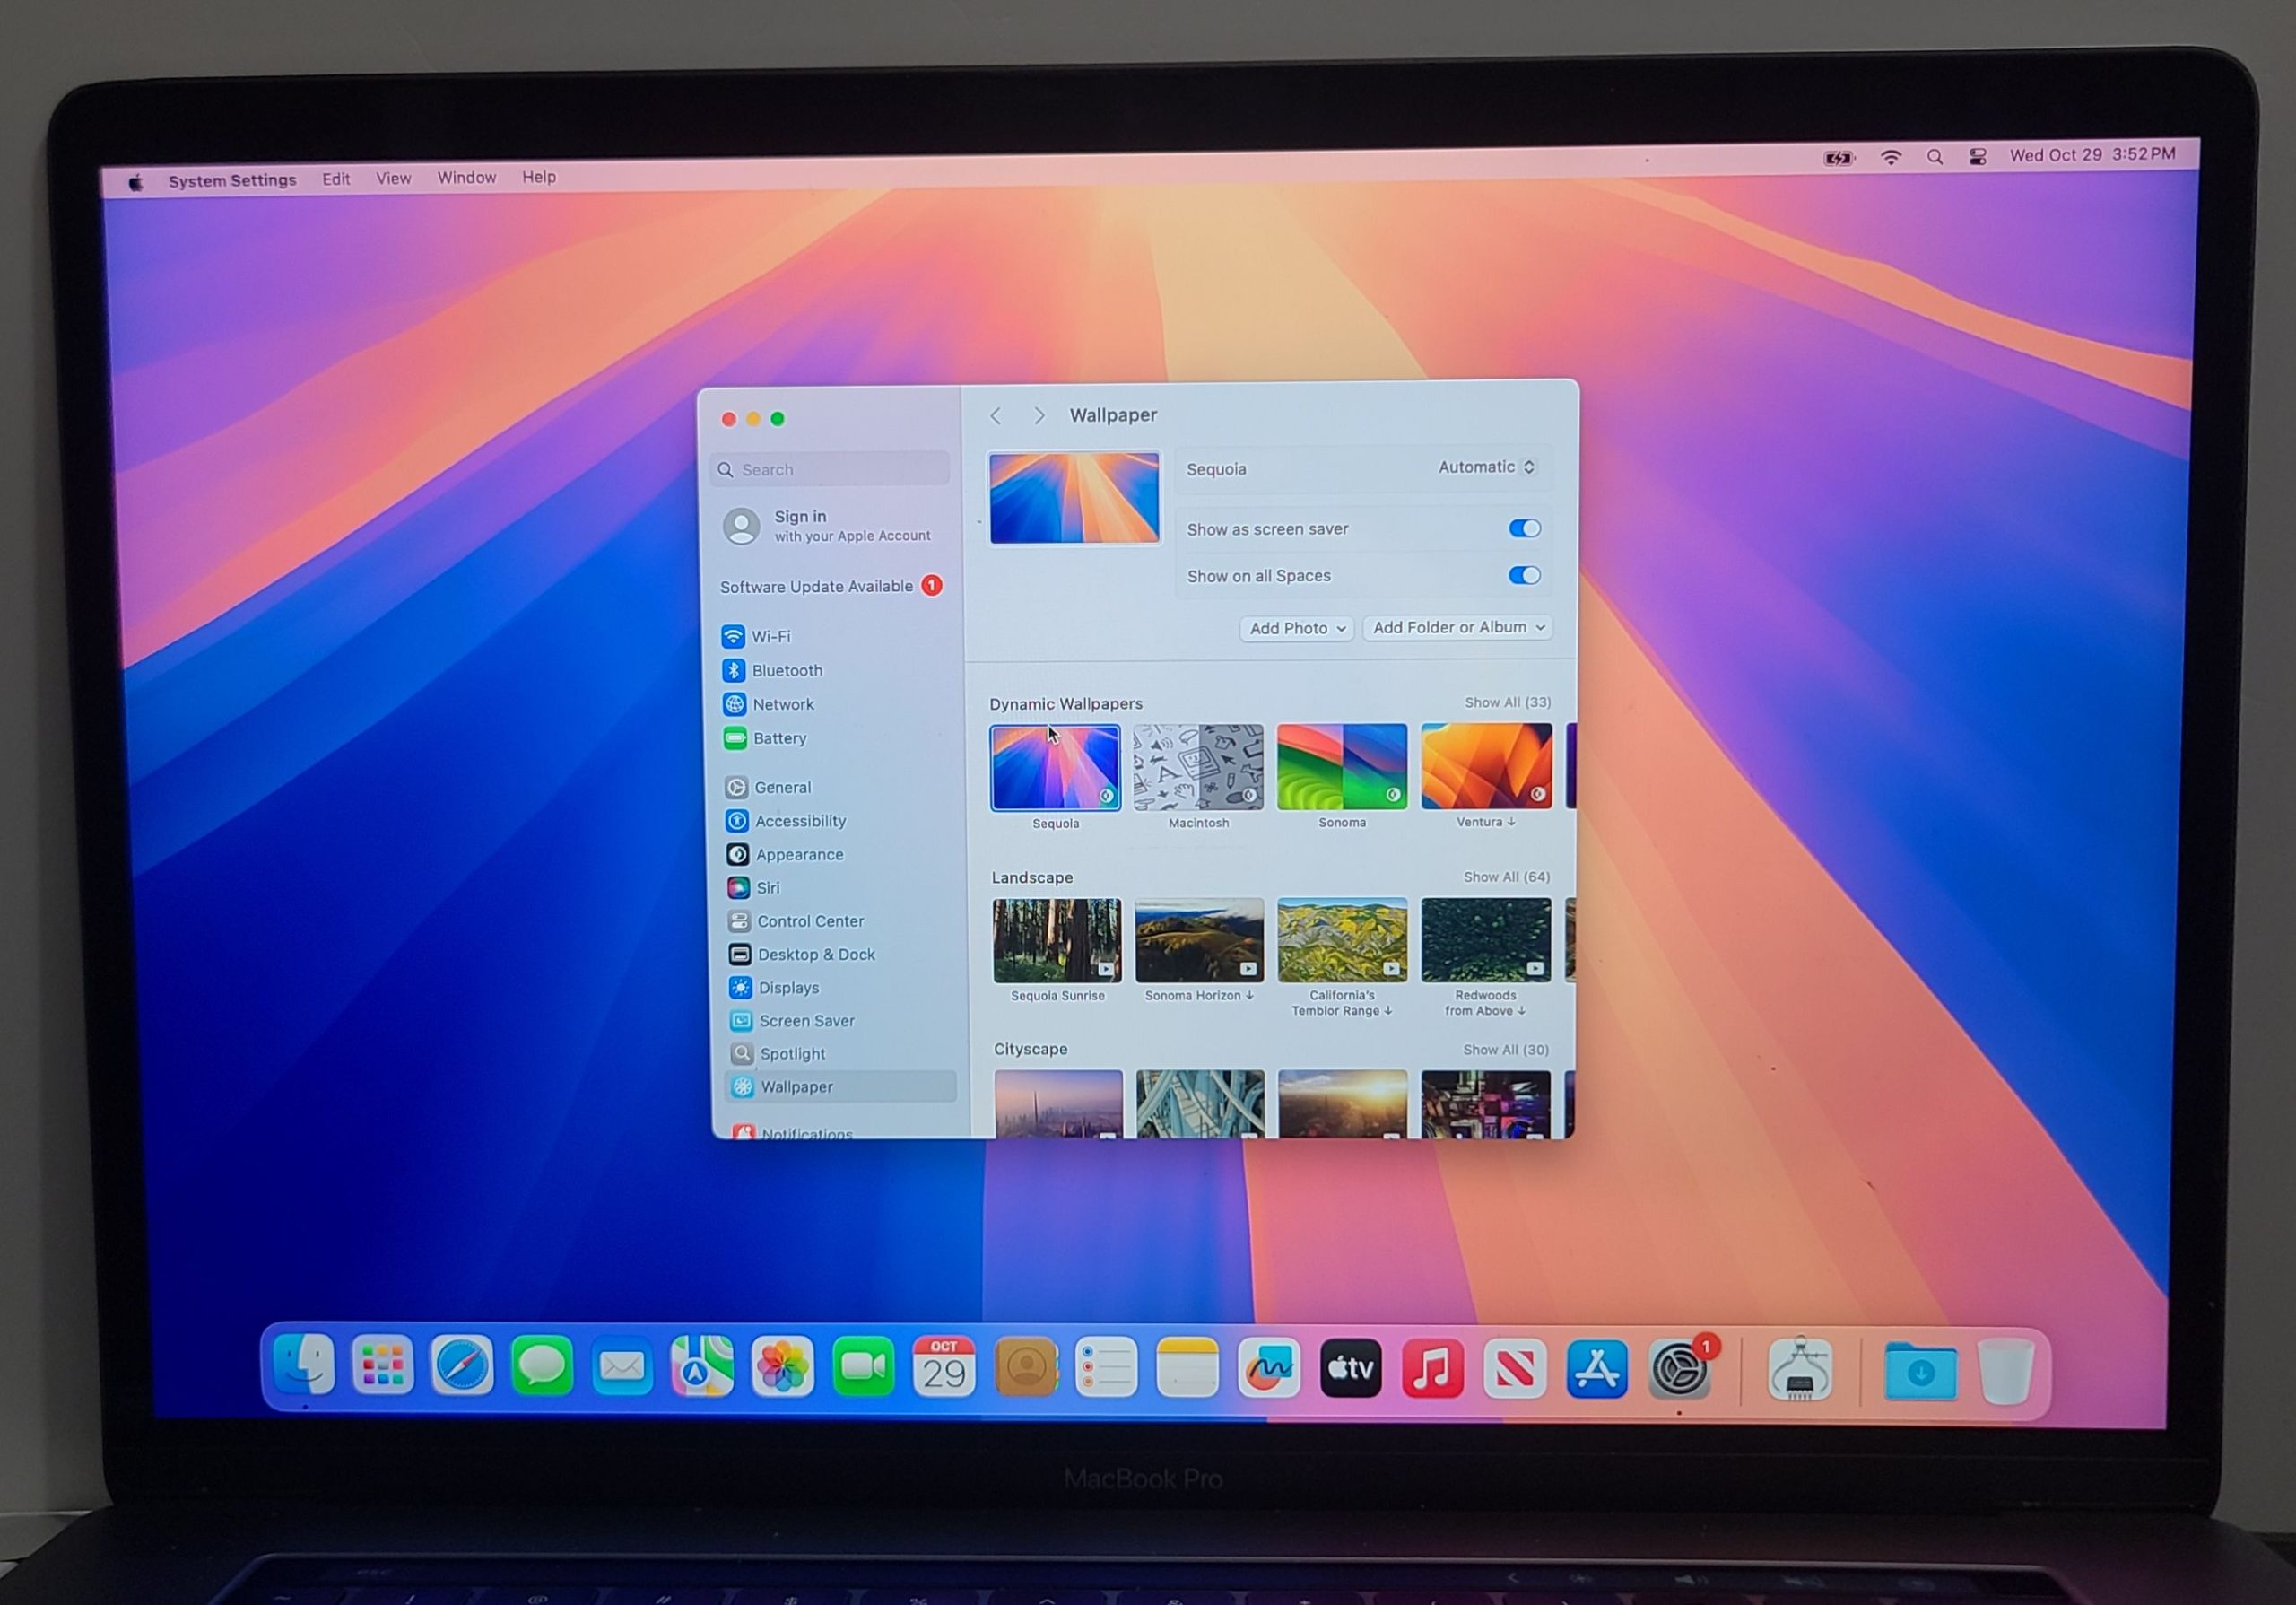
Task: Toggle Show as screen saver switch
Action: [x=1524, y=528]
